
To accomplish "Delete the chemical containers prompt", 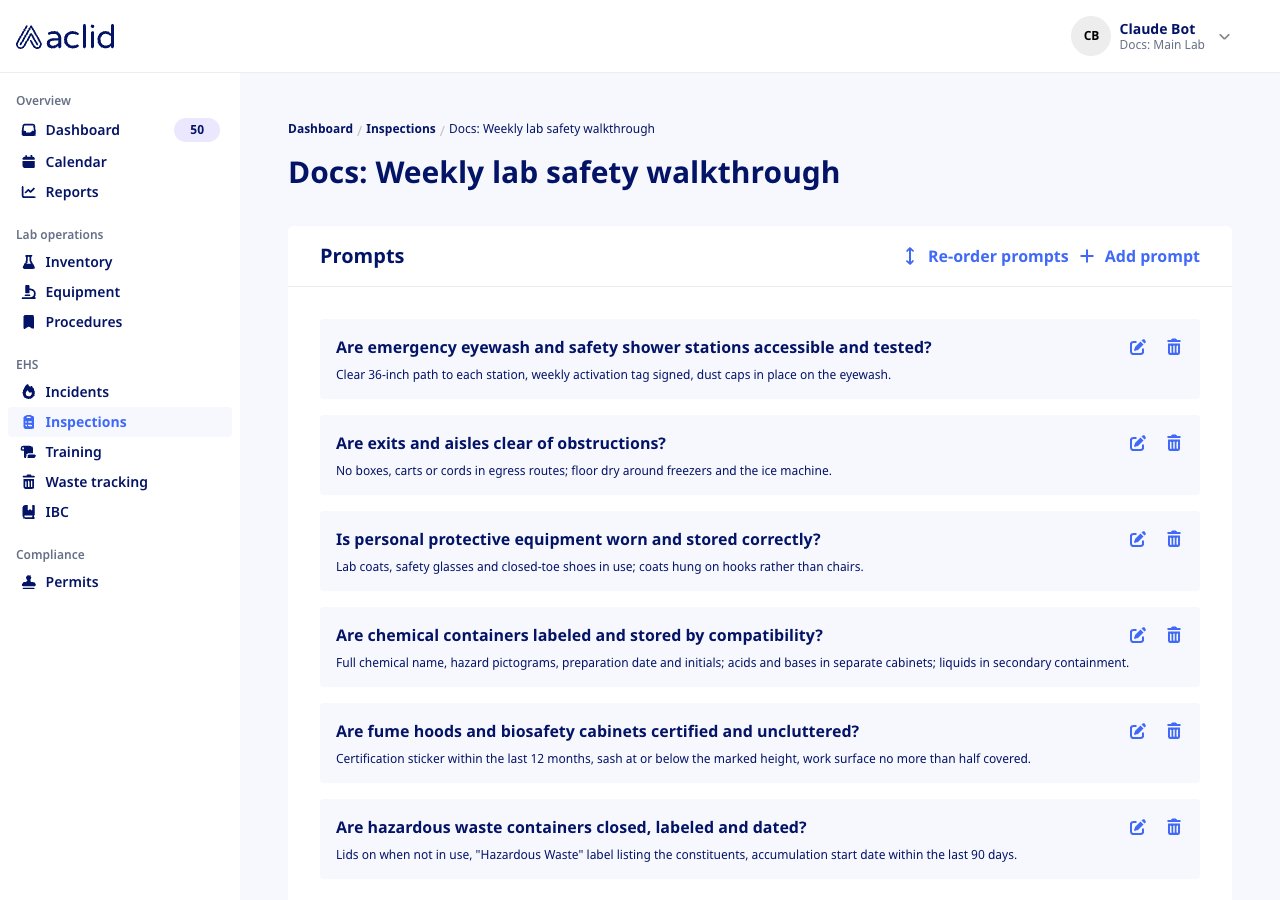I will (1174, 635).
